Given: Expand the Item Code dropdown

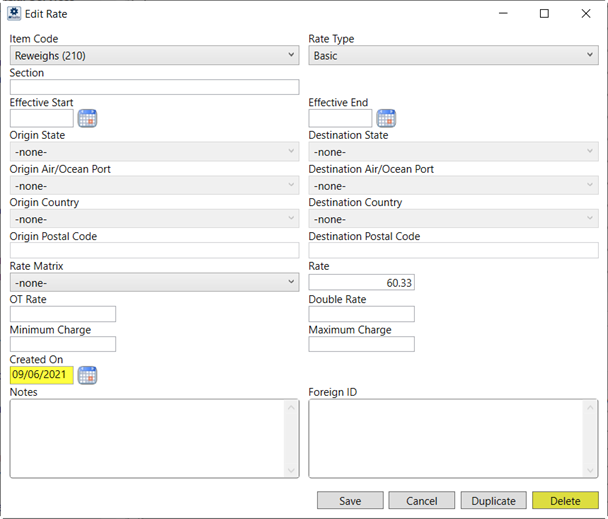Looking at the screenshot, I should 154,55.
